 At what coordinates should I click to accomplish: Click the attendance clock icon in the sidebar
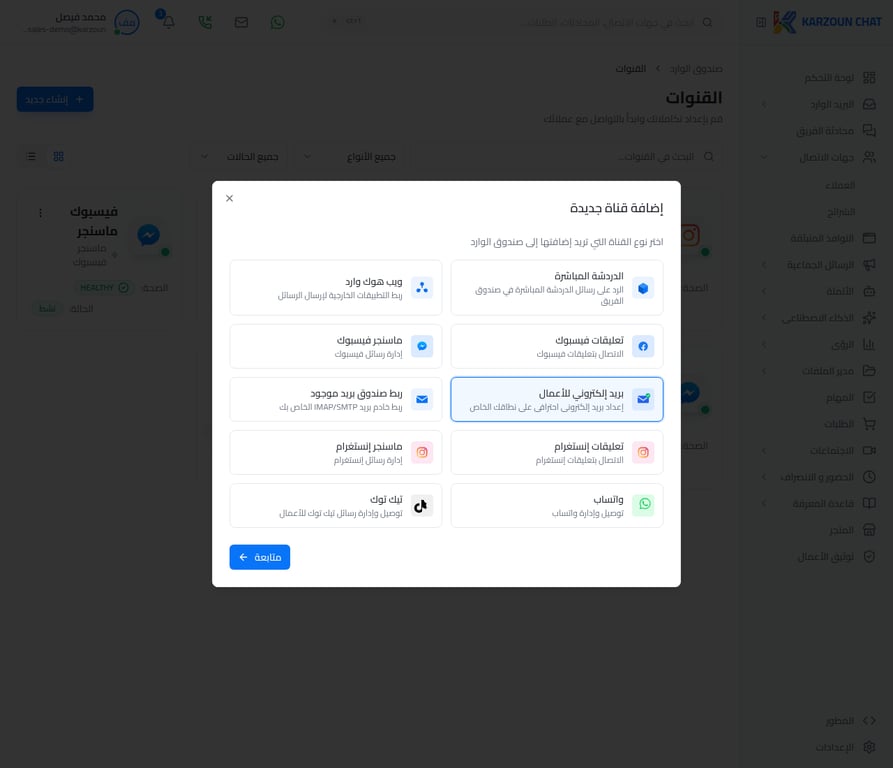869,477
